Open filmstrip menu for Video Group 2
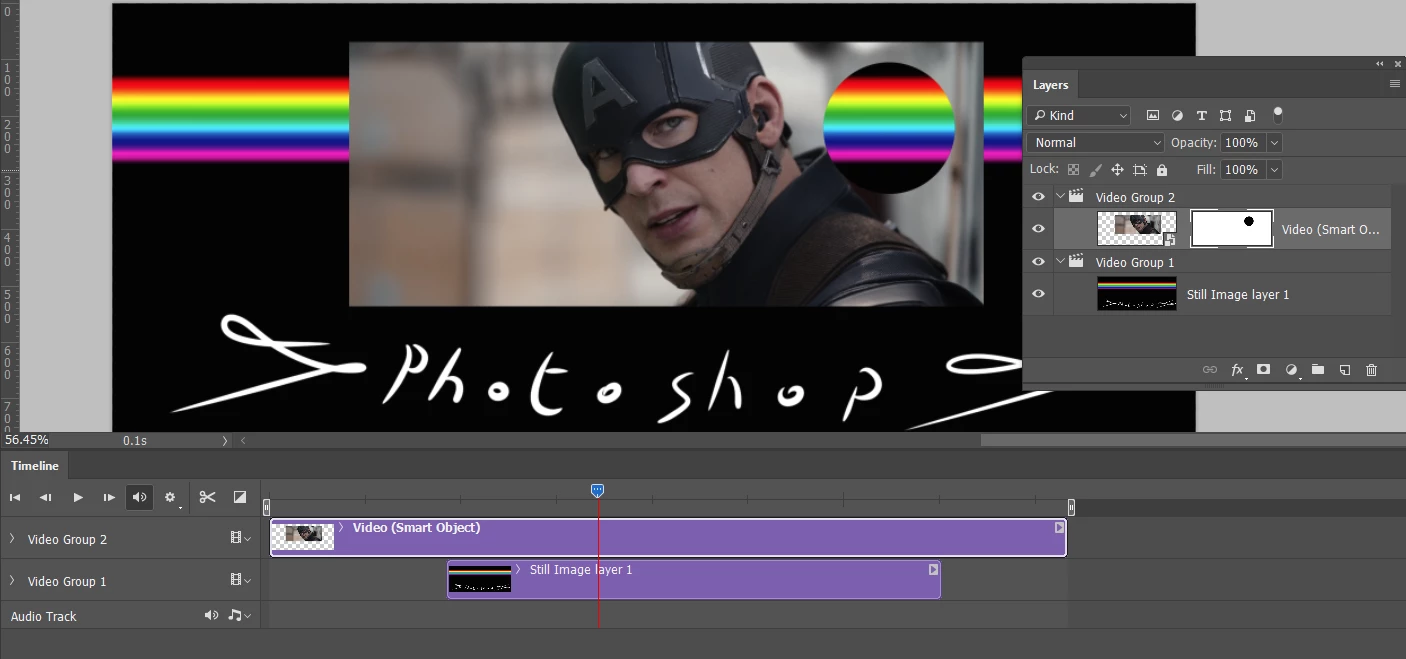 (240, 538)
